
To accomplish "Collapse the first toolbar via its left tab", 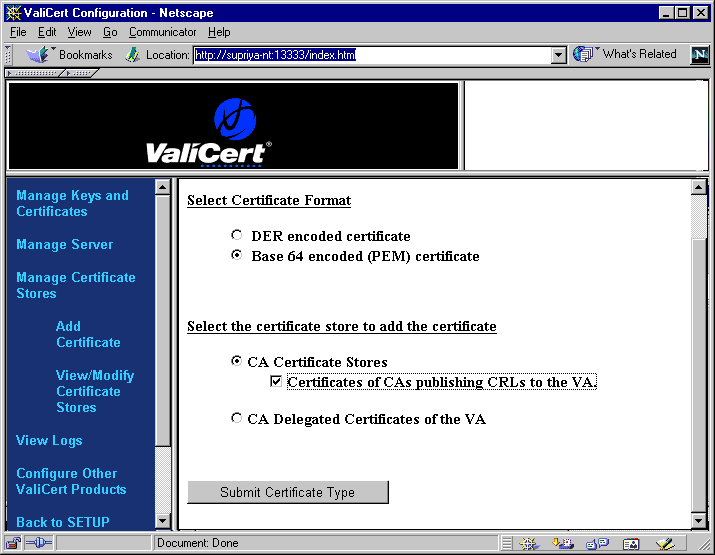I will click(35, 73).
